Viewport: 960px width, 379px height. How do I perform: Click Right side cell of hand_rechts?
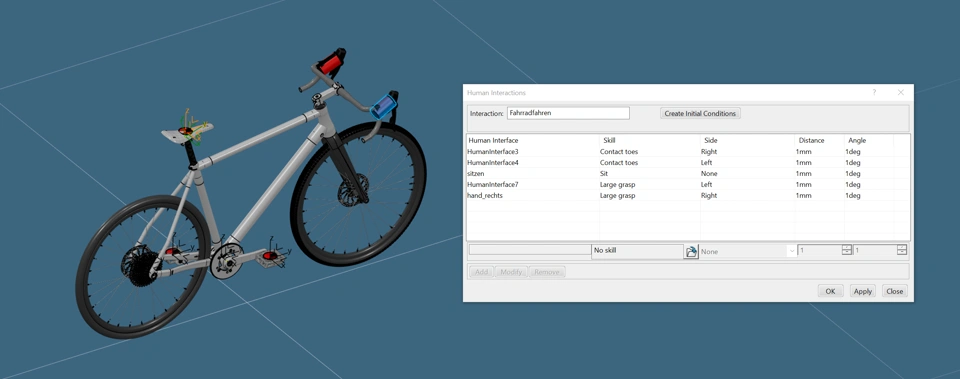click(709, 195)
